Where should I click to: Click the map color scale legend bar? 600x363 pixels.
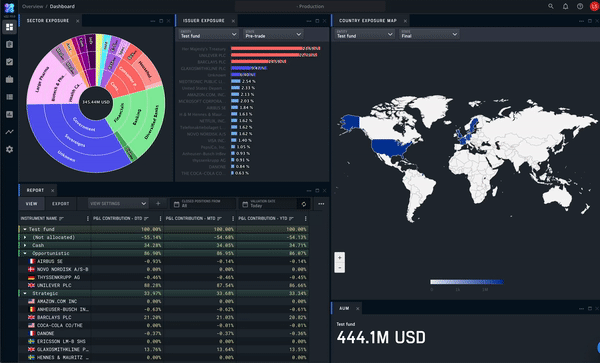click(x=466, y=282)
